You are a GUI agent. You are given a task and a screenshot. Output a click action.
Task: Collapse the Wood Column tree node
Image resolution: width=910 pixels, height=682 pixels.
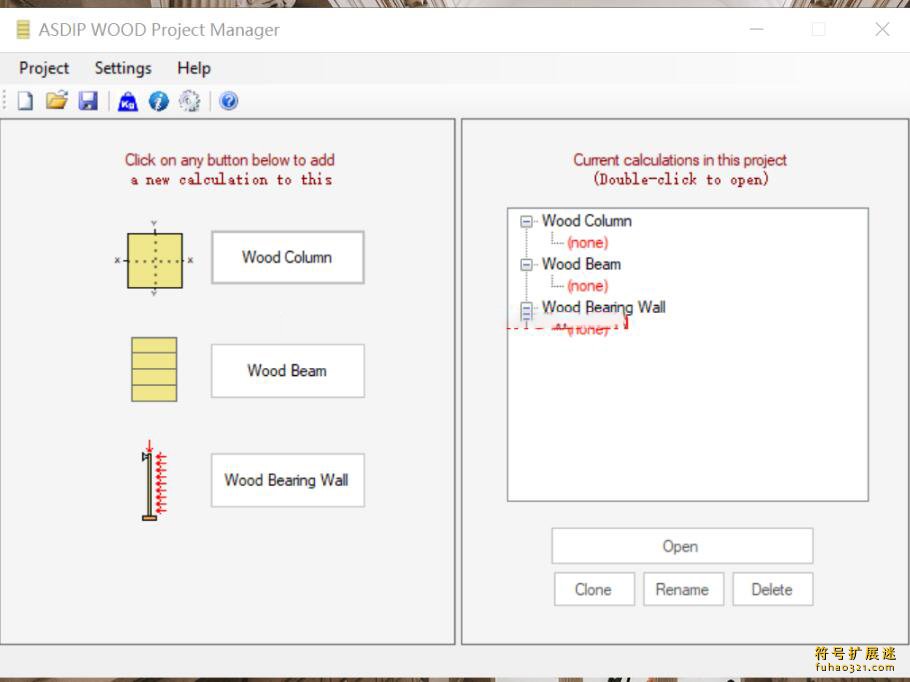[x=527, y=222]
